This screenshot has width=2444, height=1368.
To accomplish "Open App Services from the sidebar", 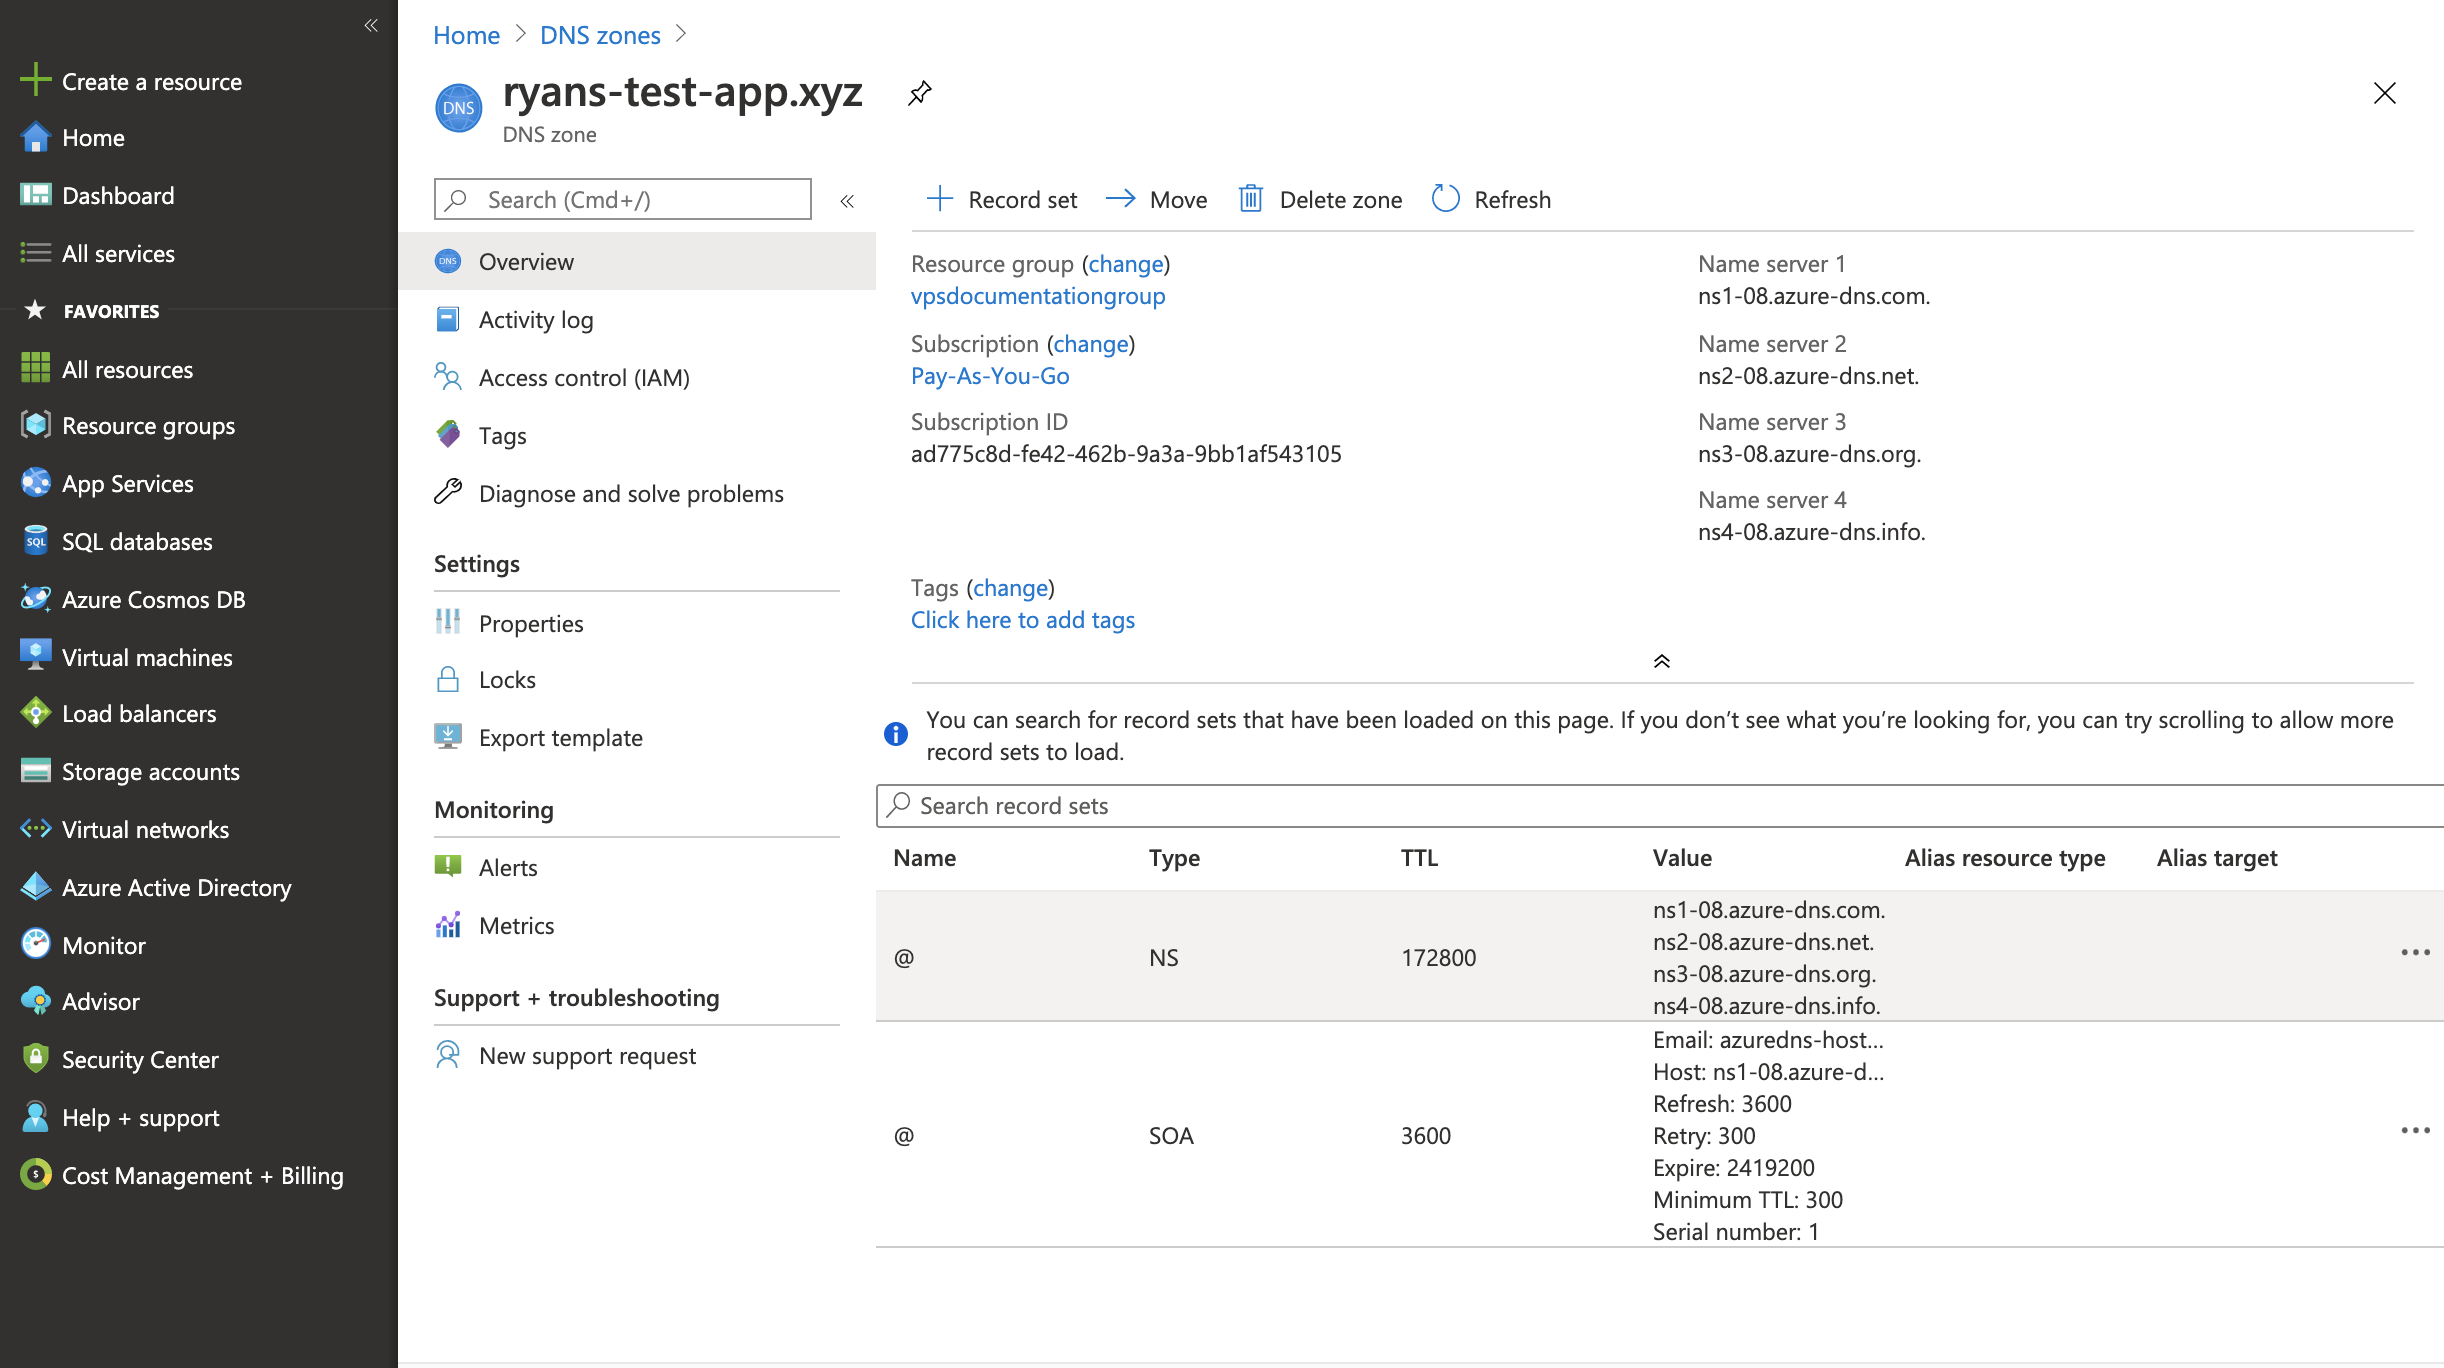I will tap(130, 483).
